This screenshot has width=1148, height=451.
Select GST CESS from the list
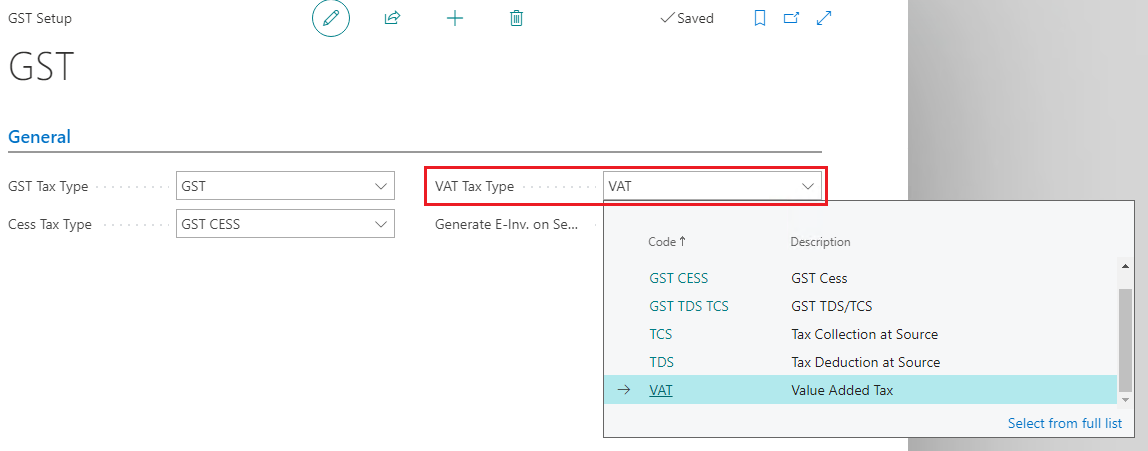tap(678, 278)
